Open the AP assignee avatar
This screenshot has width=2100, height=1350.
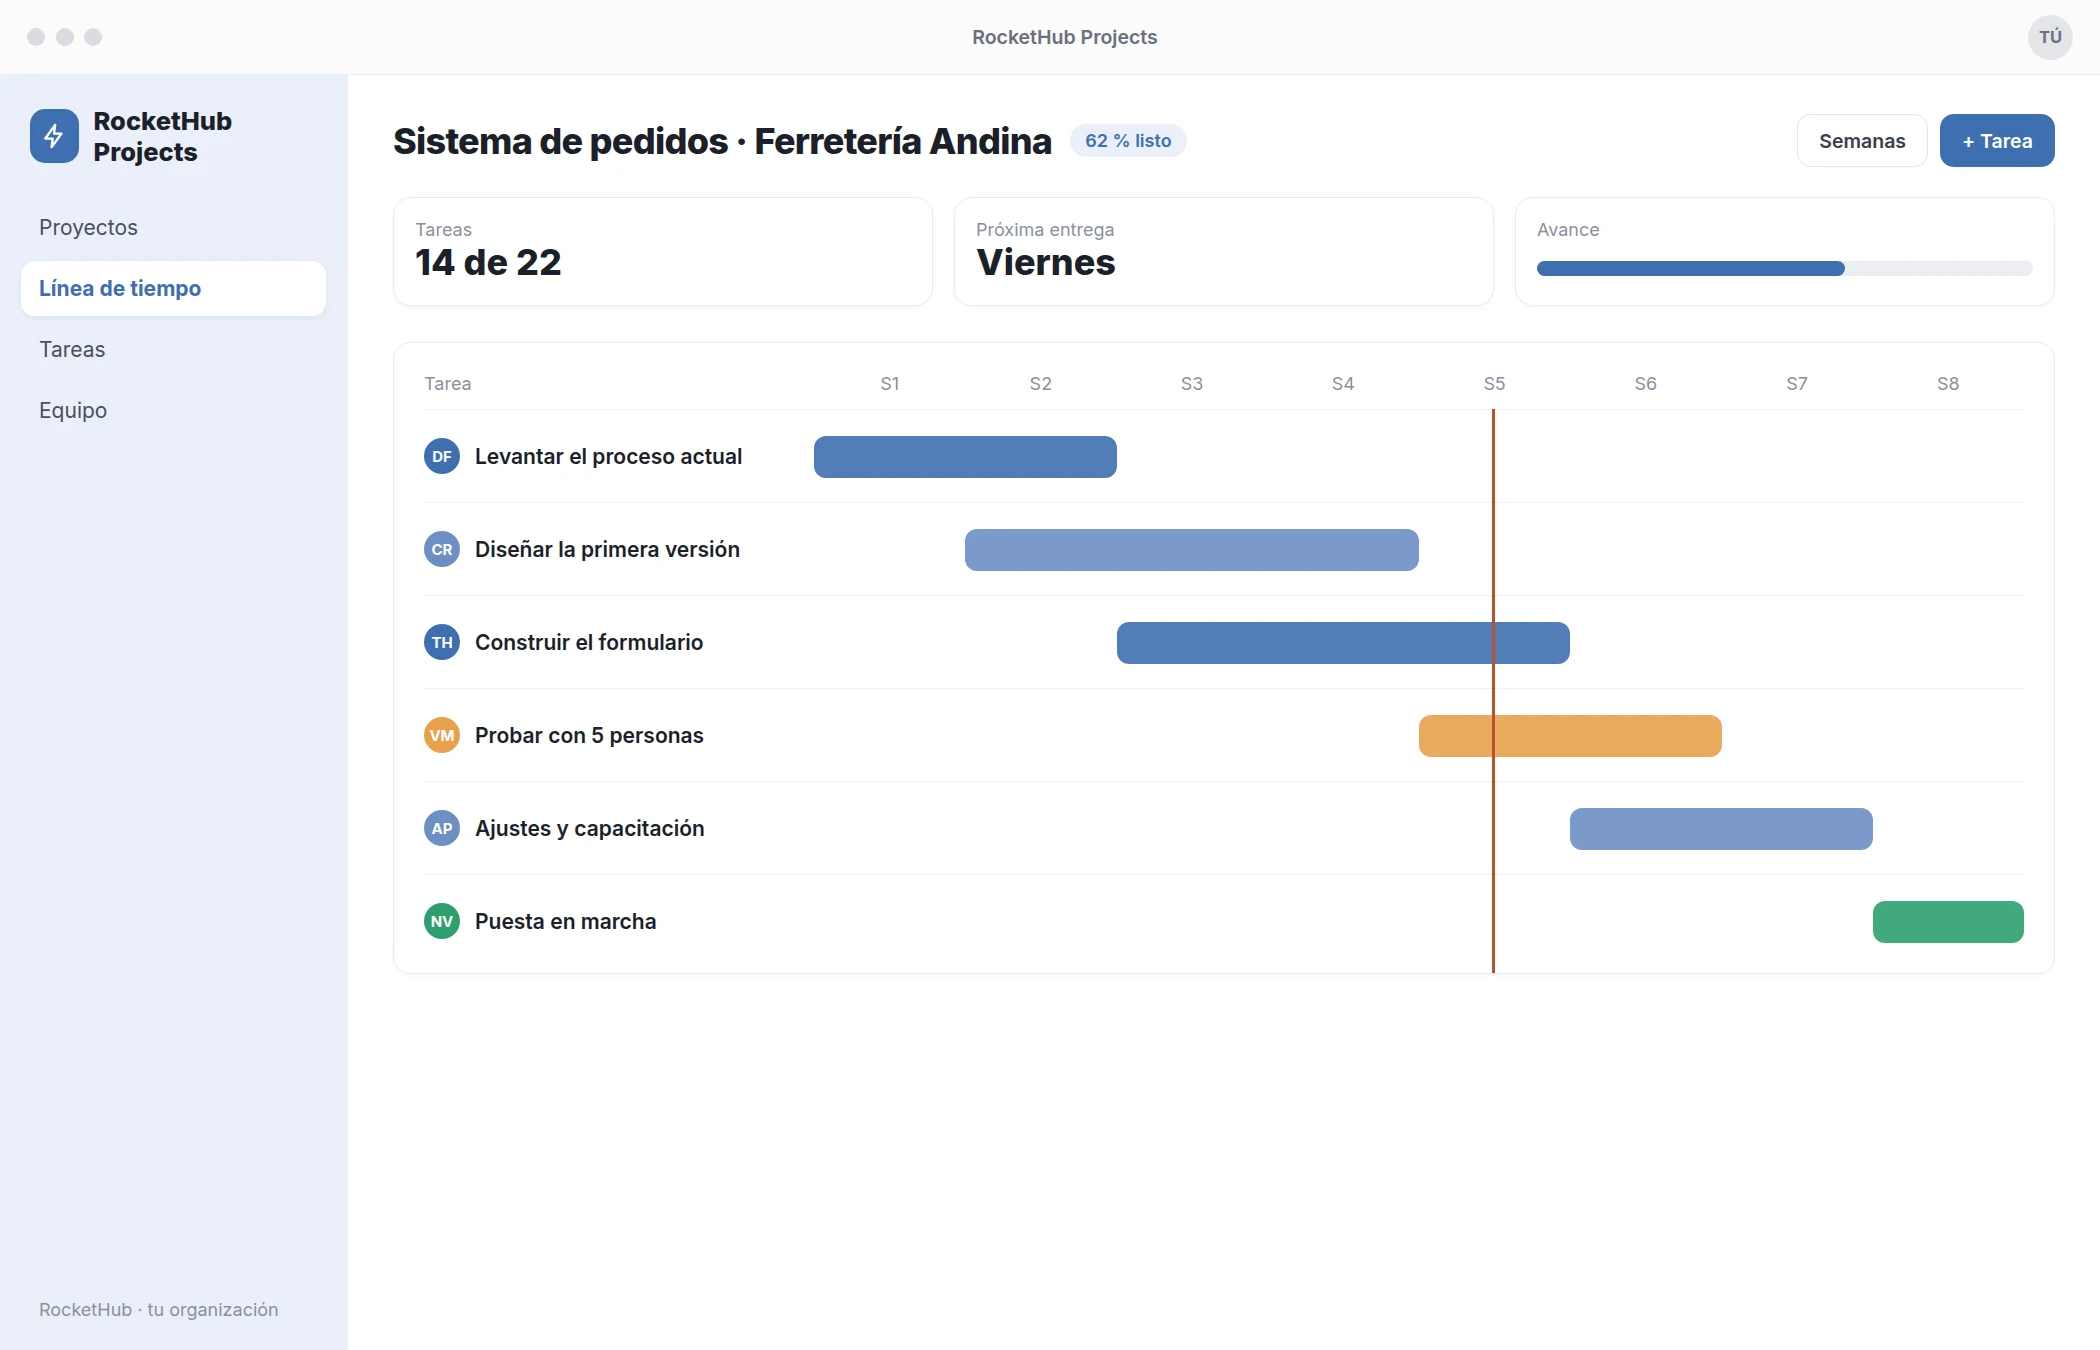tap(442, 828)
